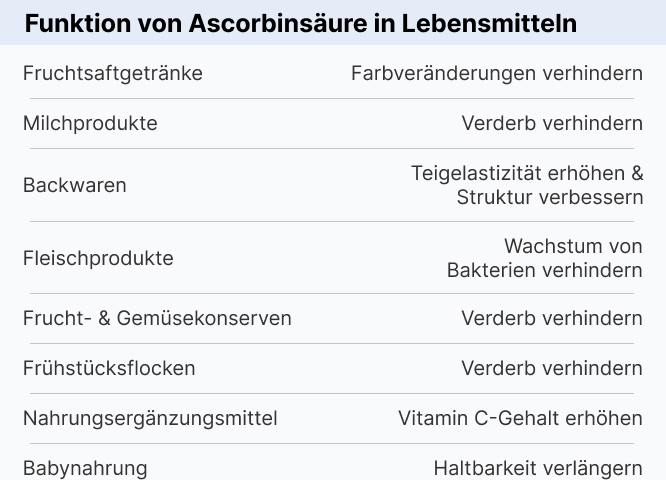Click the 'Teigelastizität erhöhen &' text line

point(527,173)
